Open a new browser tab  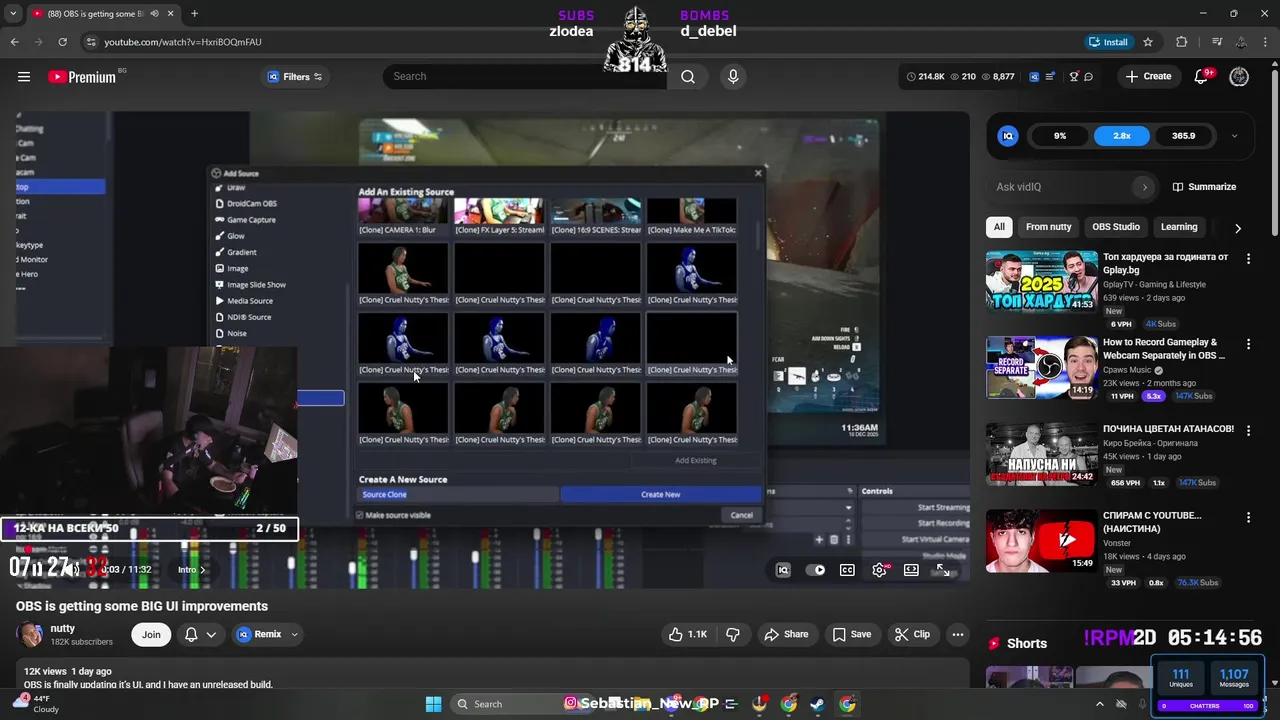click(x=194, y=14)
